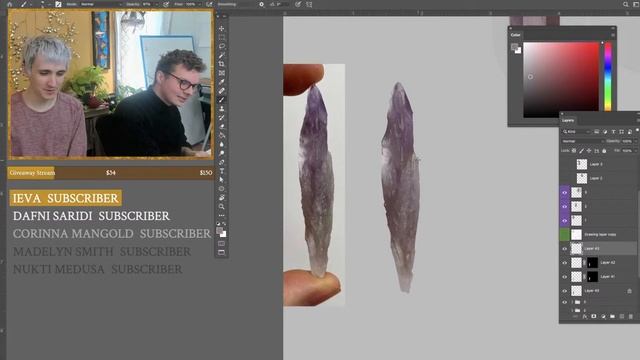Open brush Opacity dropdown arrow in options bar
The image size is (640, 360).
click(157, 4)
